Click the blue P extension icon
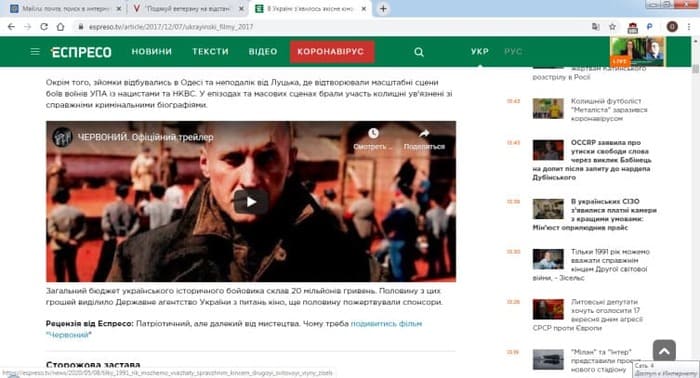Viewport: 700px width, 378px height. pos(650,27)
